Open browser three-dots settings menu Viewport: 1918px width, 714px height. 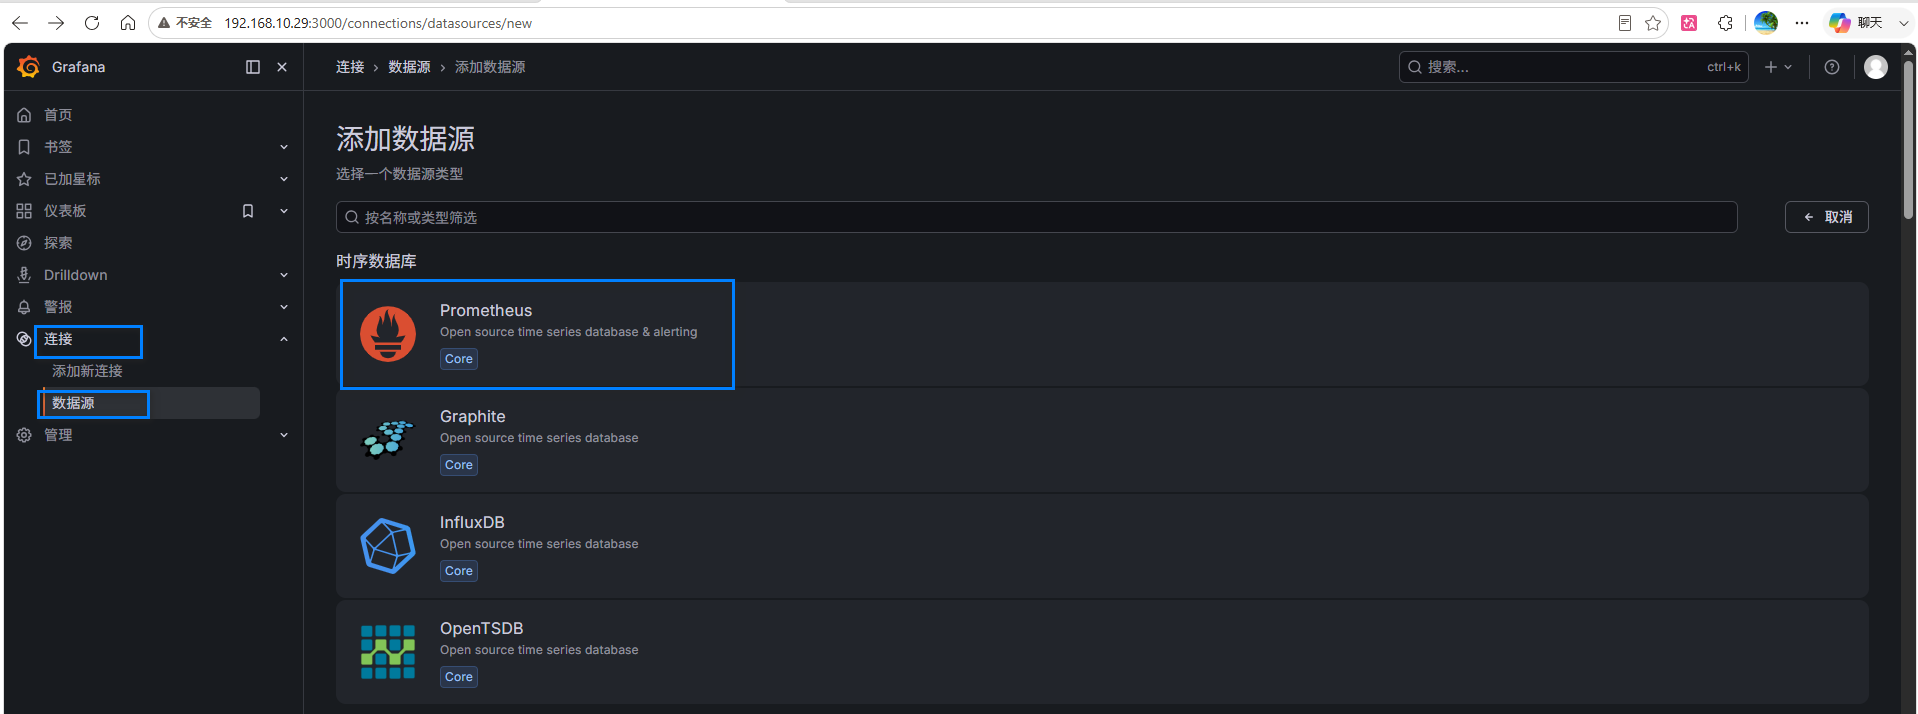[x=1802, y=23]
